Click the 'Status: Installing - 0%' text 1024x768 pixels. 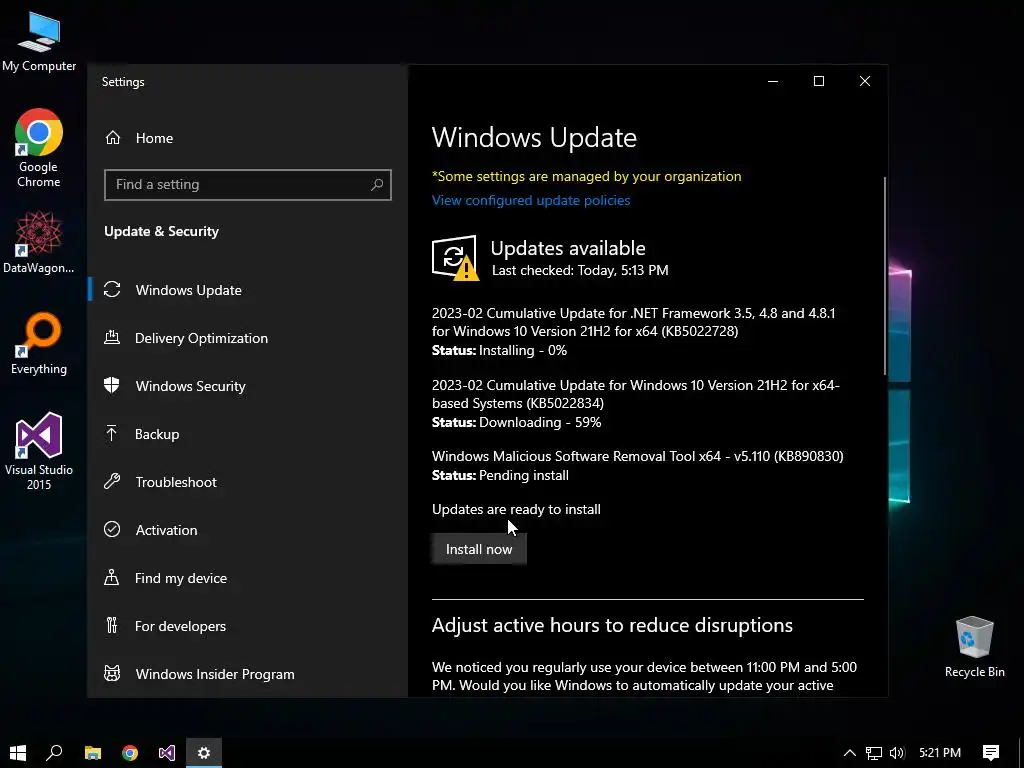pos(499,351)
